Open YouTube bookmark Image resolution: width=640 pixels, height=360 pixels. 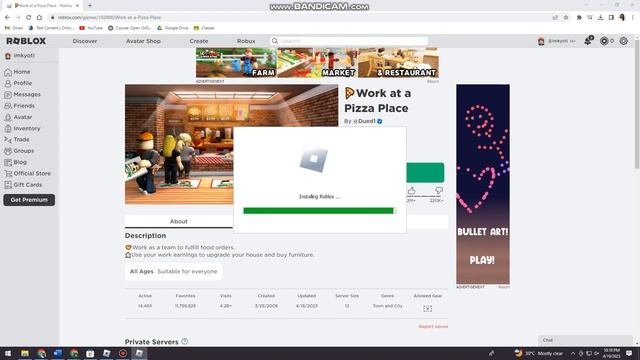point(91,28)
